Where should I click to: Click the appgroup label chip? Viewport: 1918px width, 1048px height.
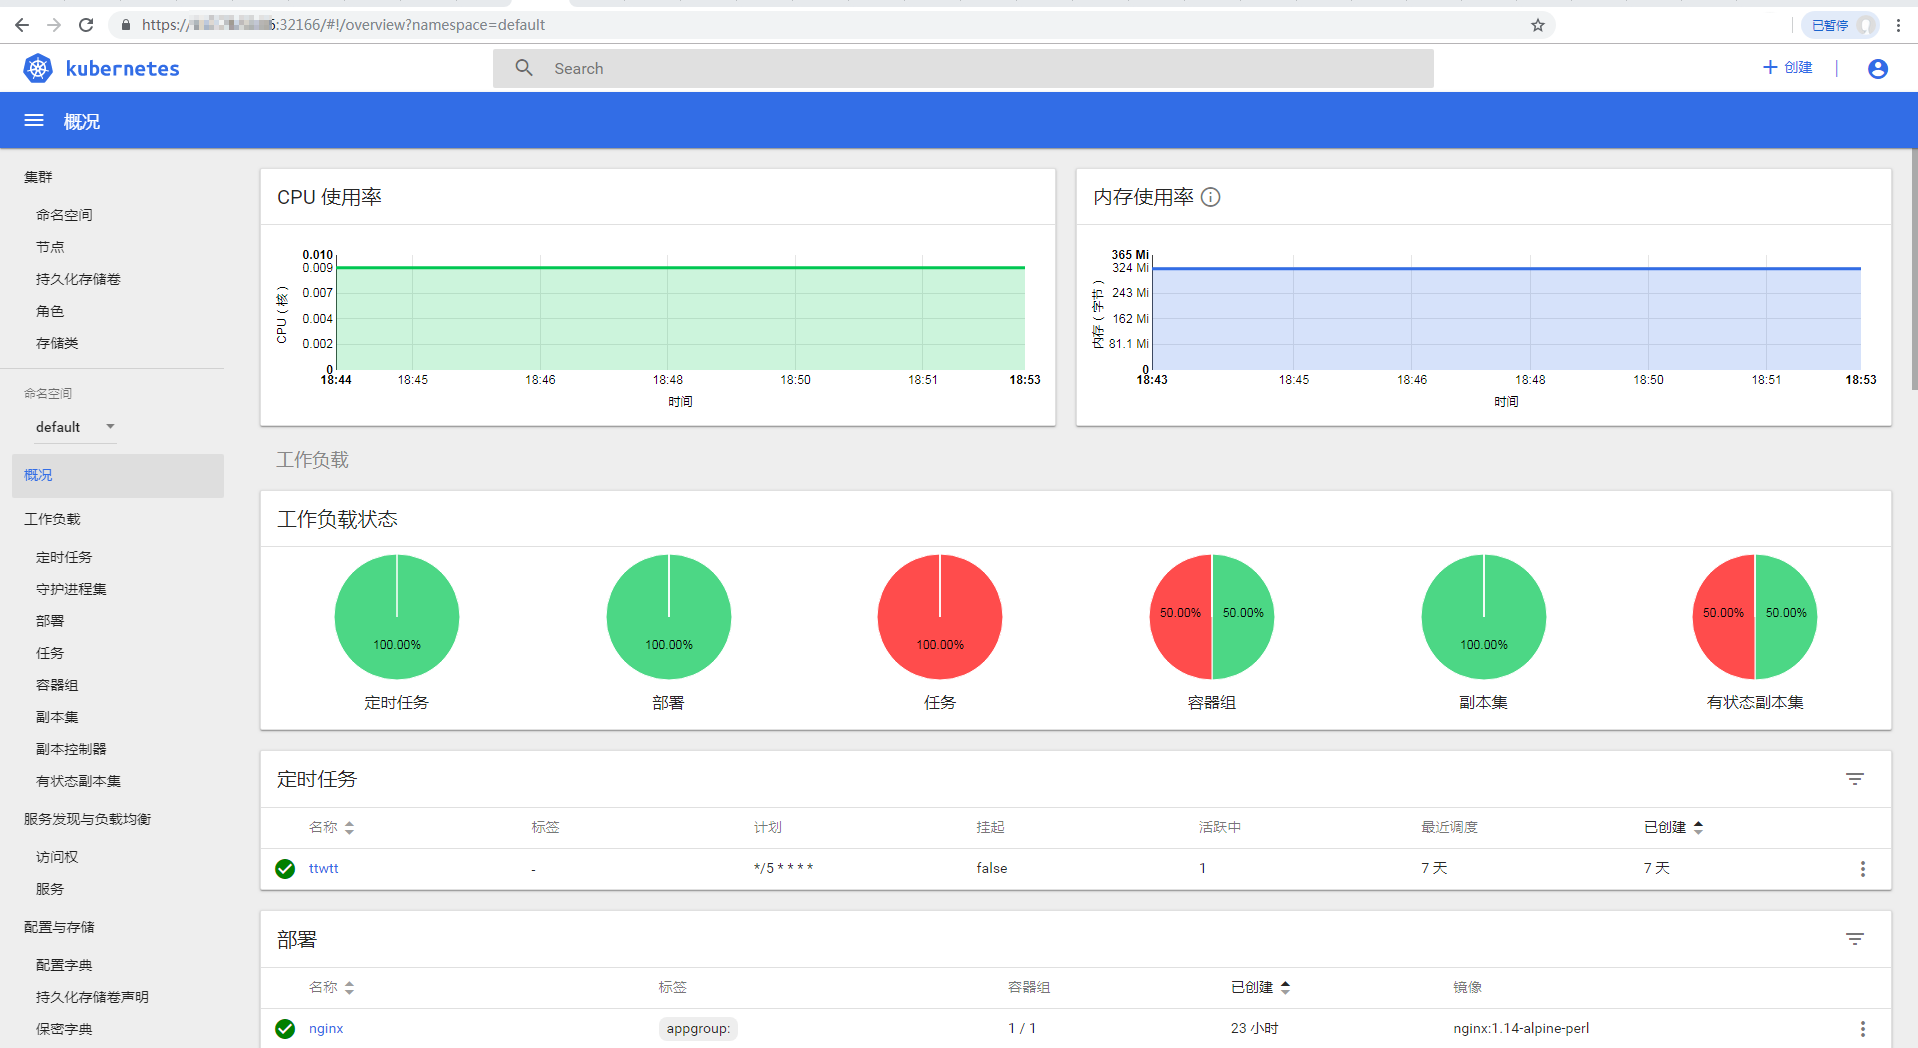698,1029
